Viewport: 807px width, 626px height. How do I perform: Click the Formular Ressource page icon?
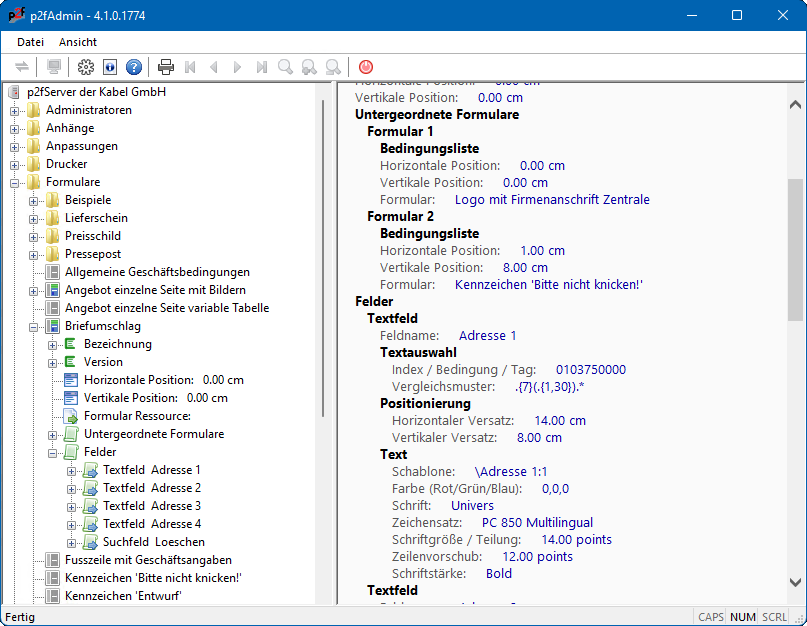71,416
